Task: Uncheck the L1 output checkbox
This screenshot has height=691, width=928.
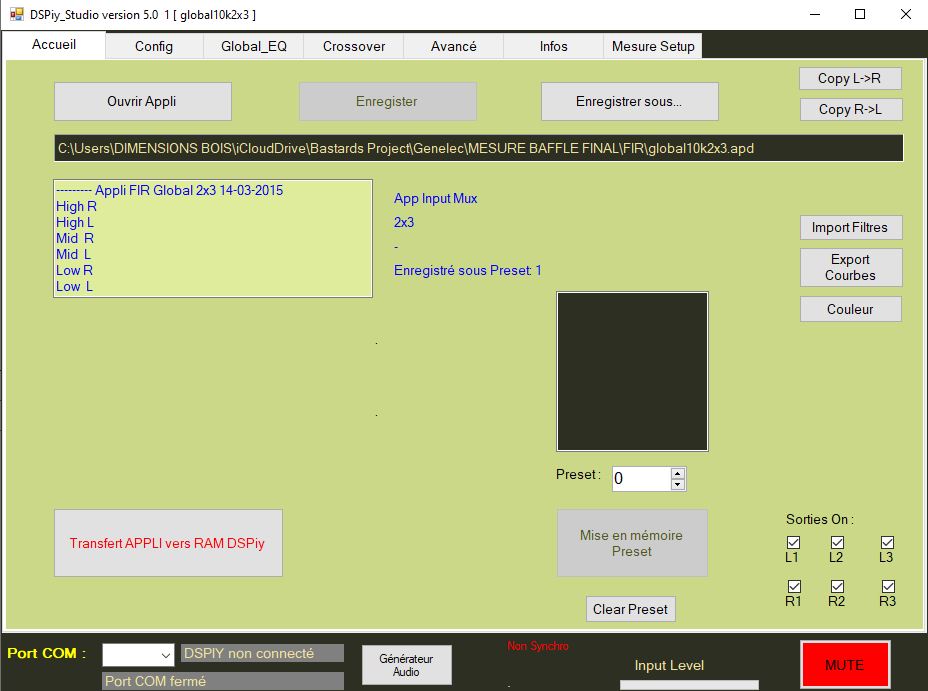Action: [793, 543]
